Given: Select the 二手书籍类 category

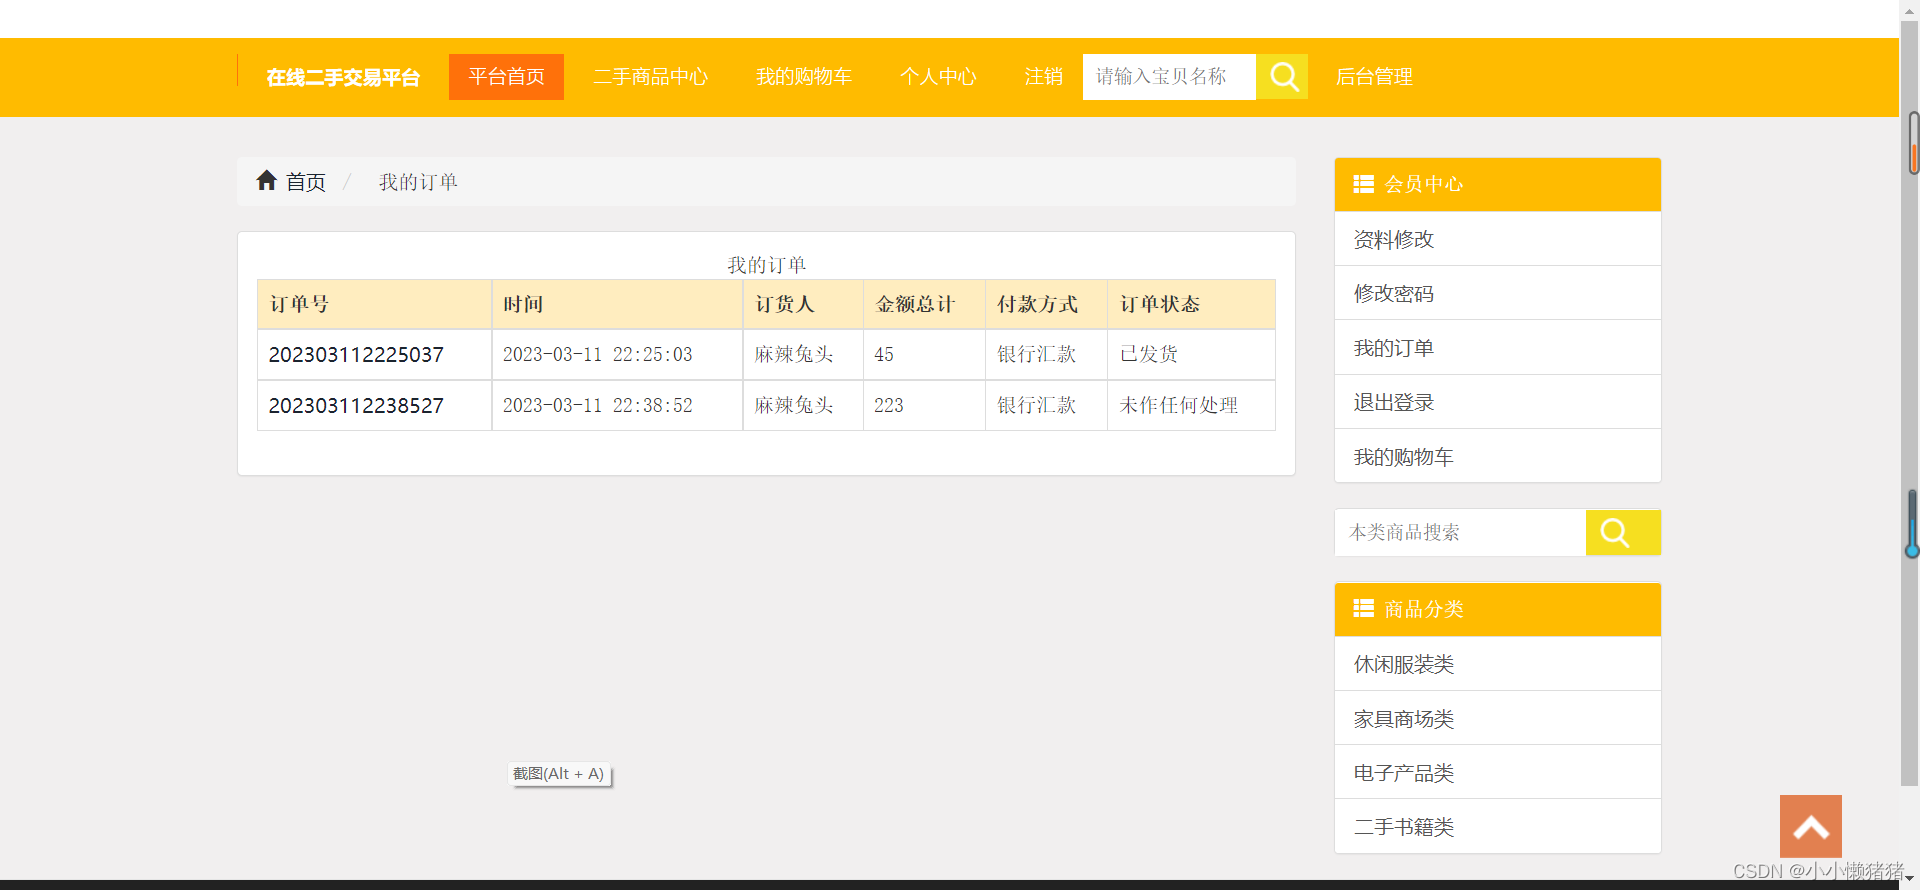Looking at the screenshot, I should pyautogui.click(x=1497, y=826).
